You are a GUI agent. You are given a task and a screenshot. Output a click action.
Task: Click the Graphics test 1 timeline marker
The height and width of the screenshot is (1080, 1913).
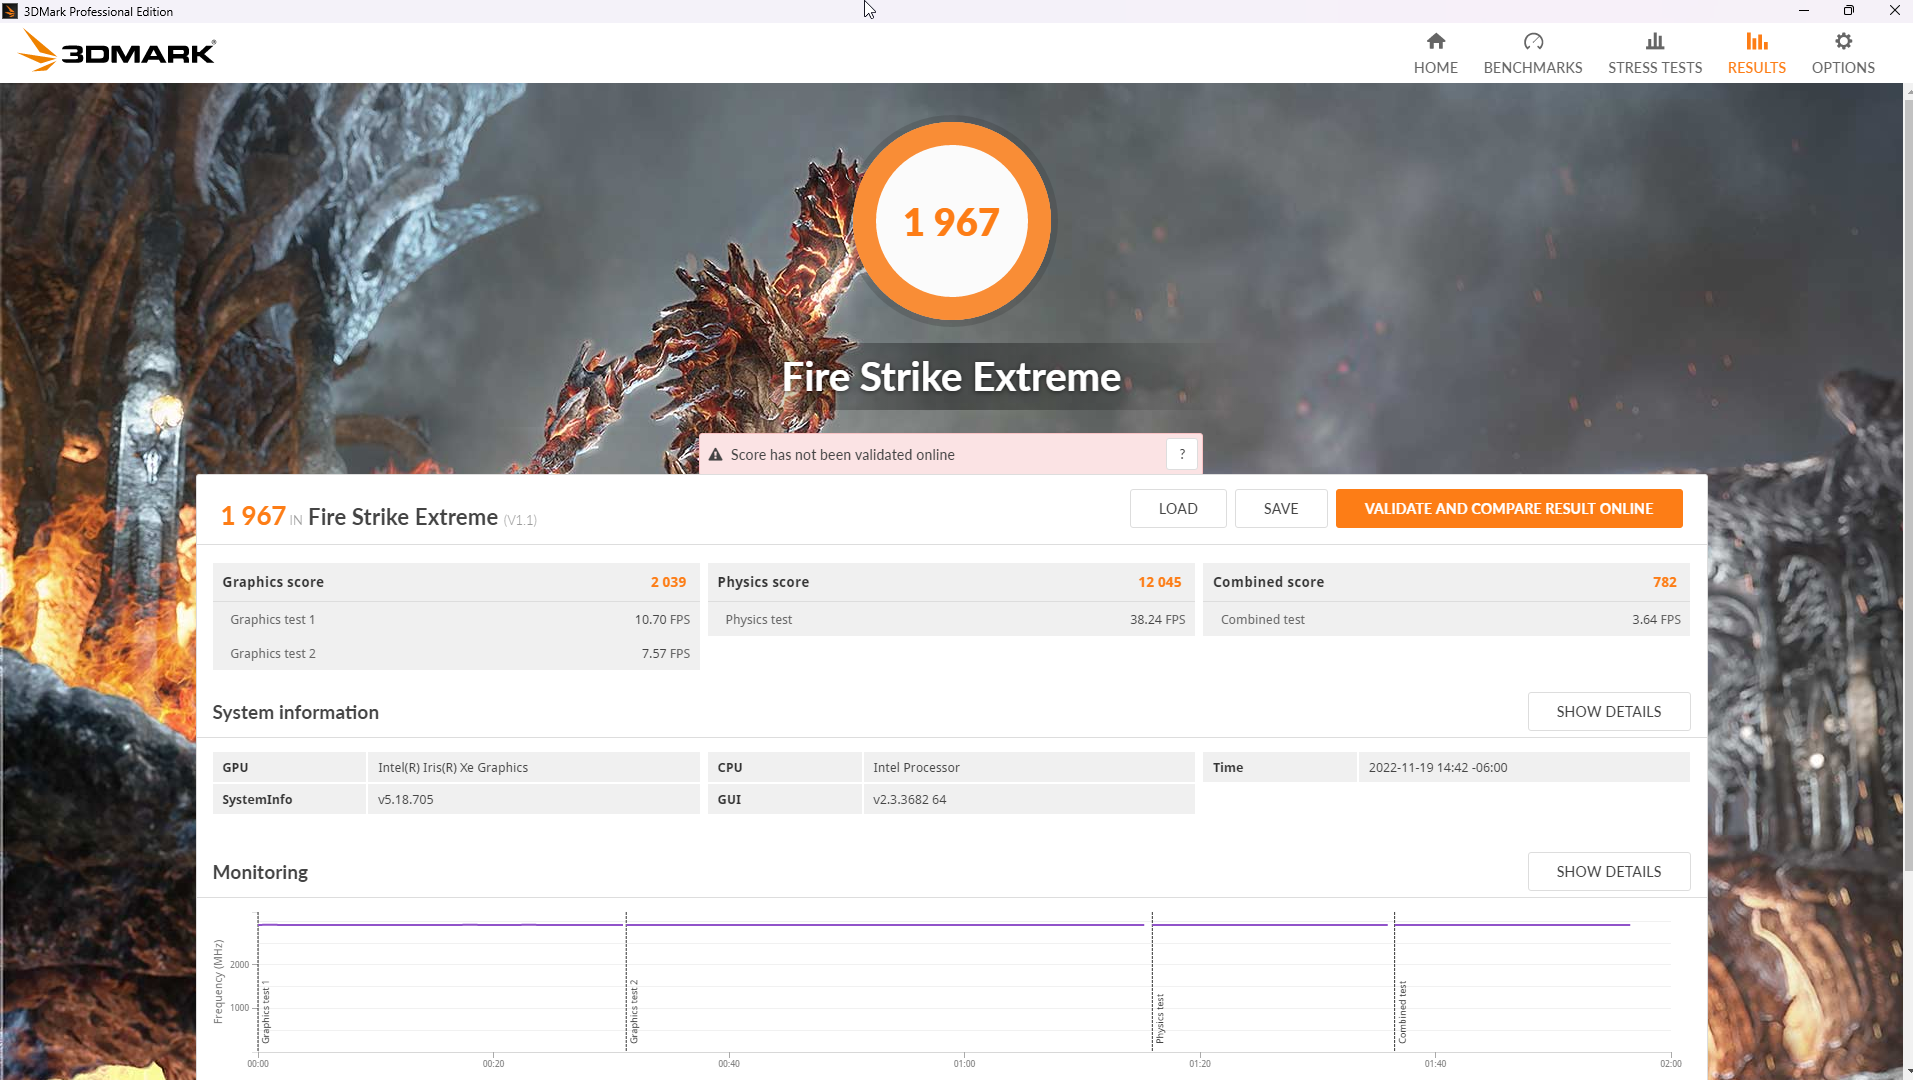pos(266,1013)
